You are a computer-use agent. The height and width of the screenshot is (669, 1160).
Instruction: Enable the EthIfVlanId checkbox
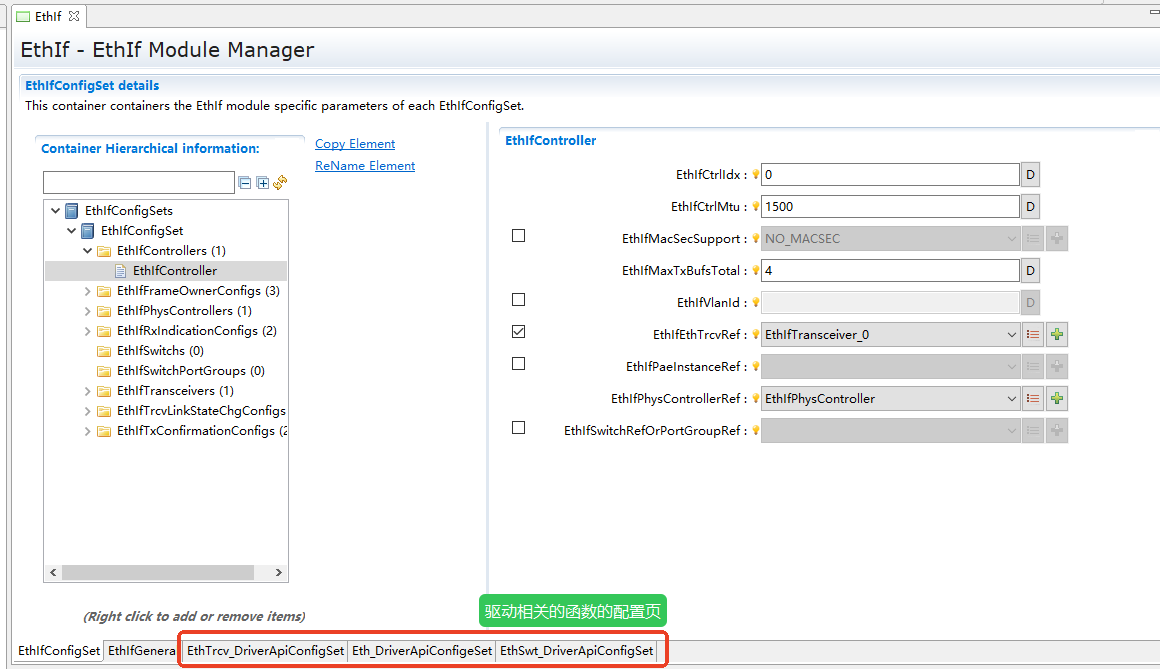pyautogui.click(x=517, y=299)
